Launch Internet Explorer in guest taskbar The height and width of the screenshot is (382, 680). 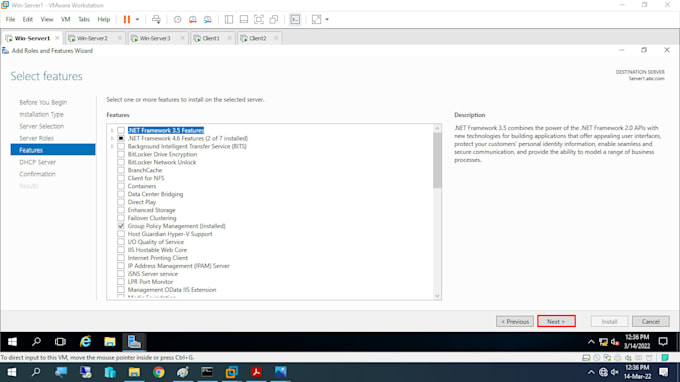tap(85, 342)
